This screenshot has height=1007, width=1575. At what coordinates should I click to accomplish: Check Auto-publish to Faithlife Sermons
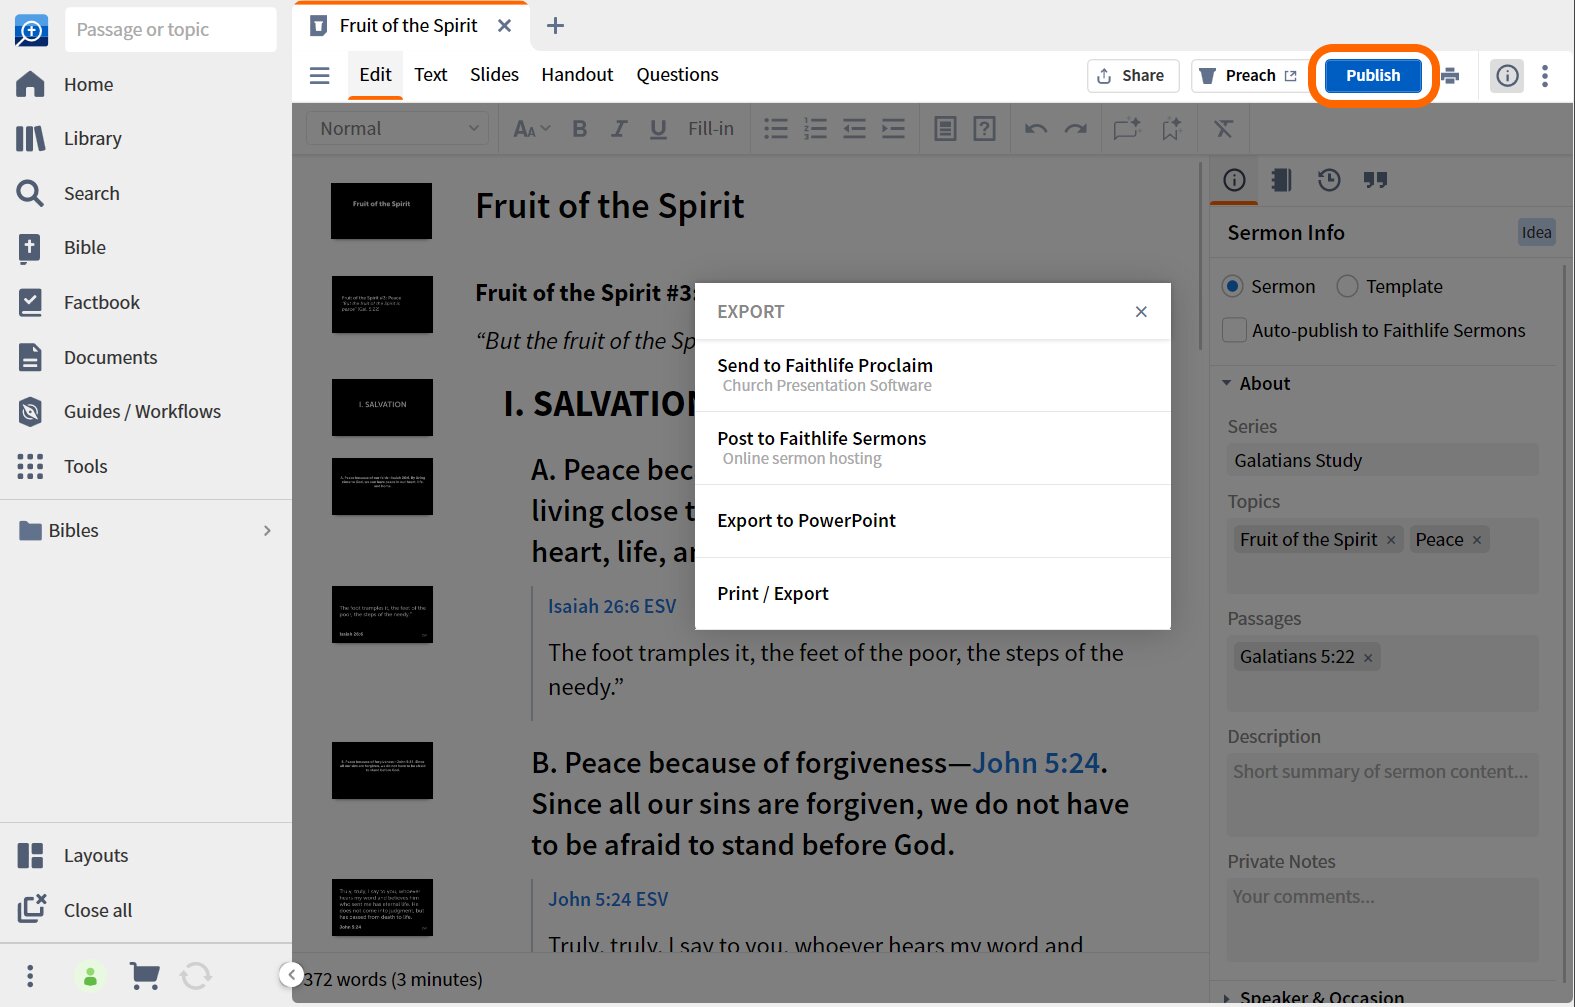tap(1235, 330)
